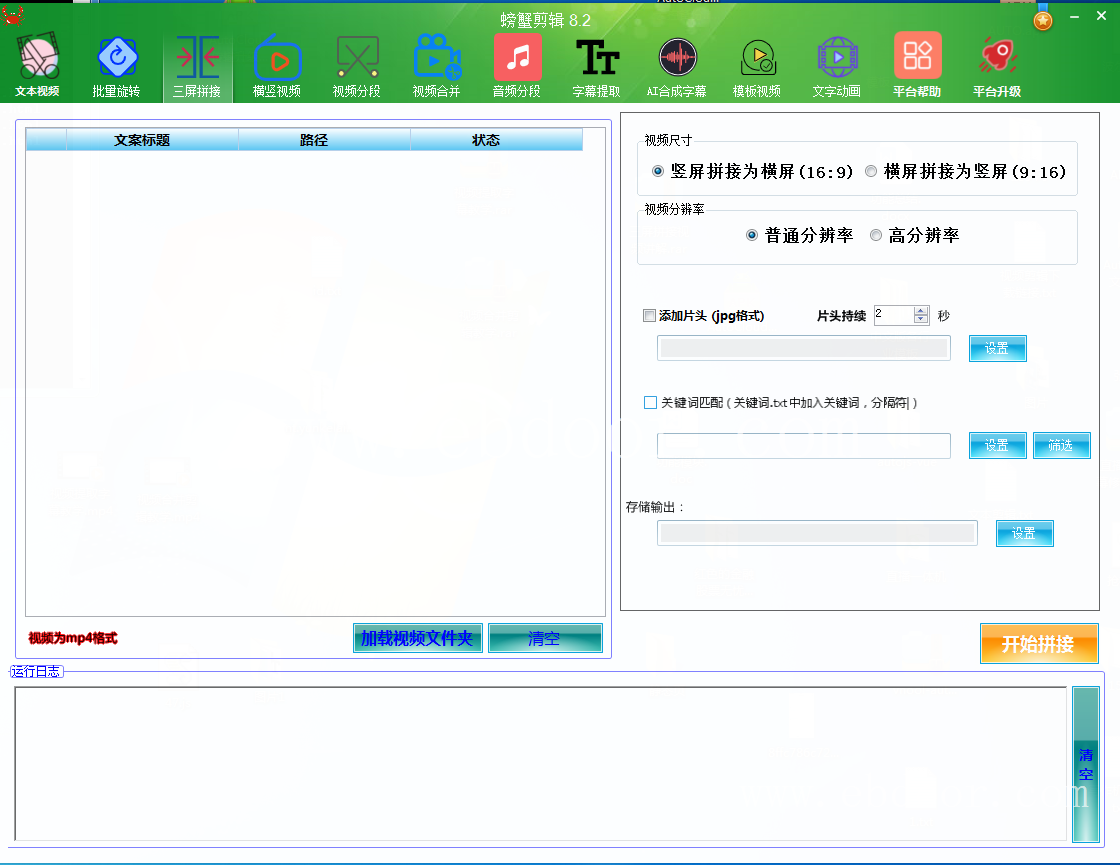Decrease 片头持续 seconds with down arrow

pos(921,320)
